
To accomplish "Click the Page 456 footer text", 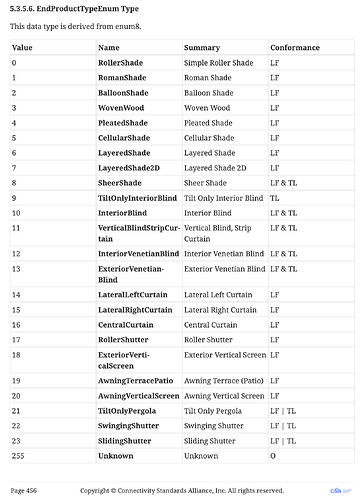I will (x=24, y=491).
